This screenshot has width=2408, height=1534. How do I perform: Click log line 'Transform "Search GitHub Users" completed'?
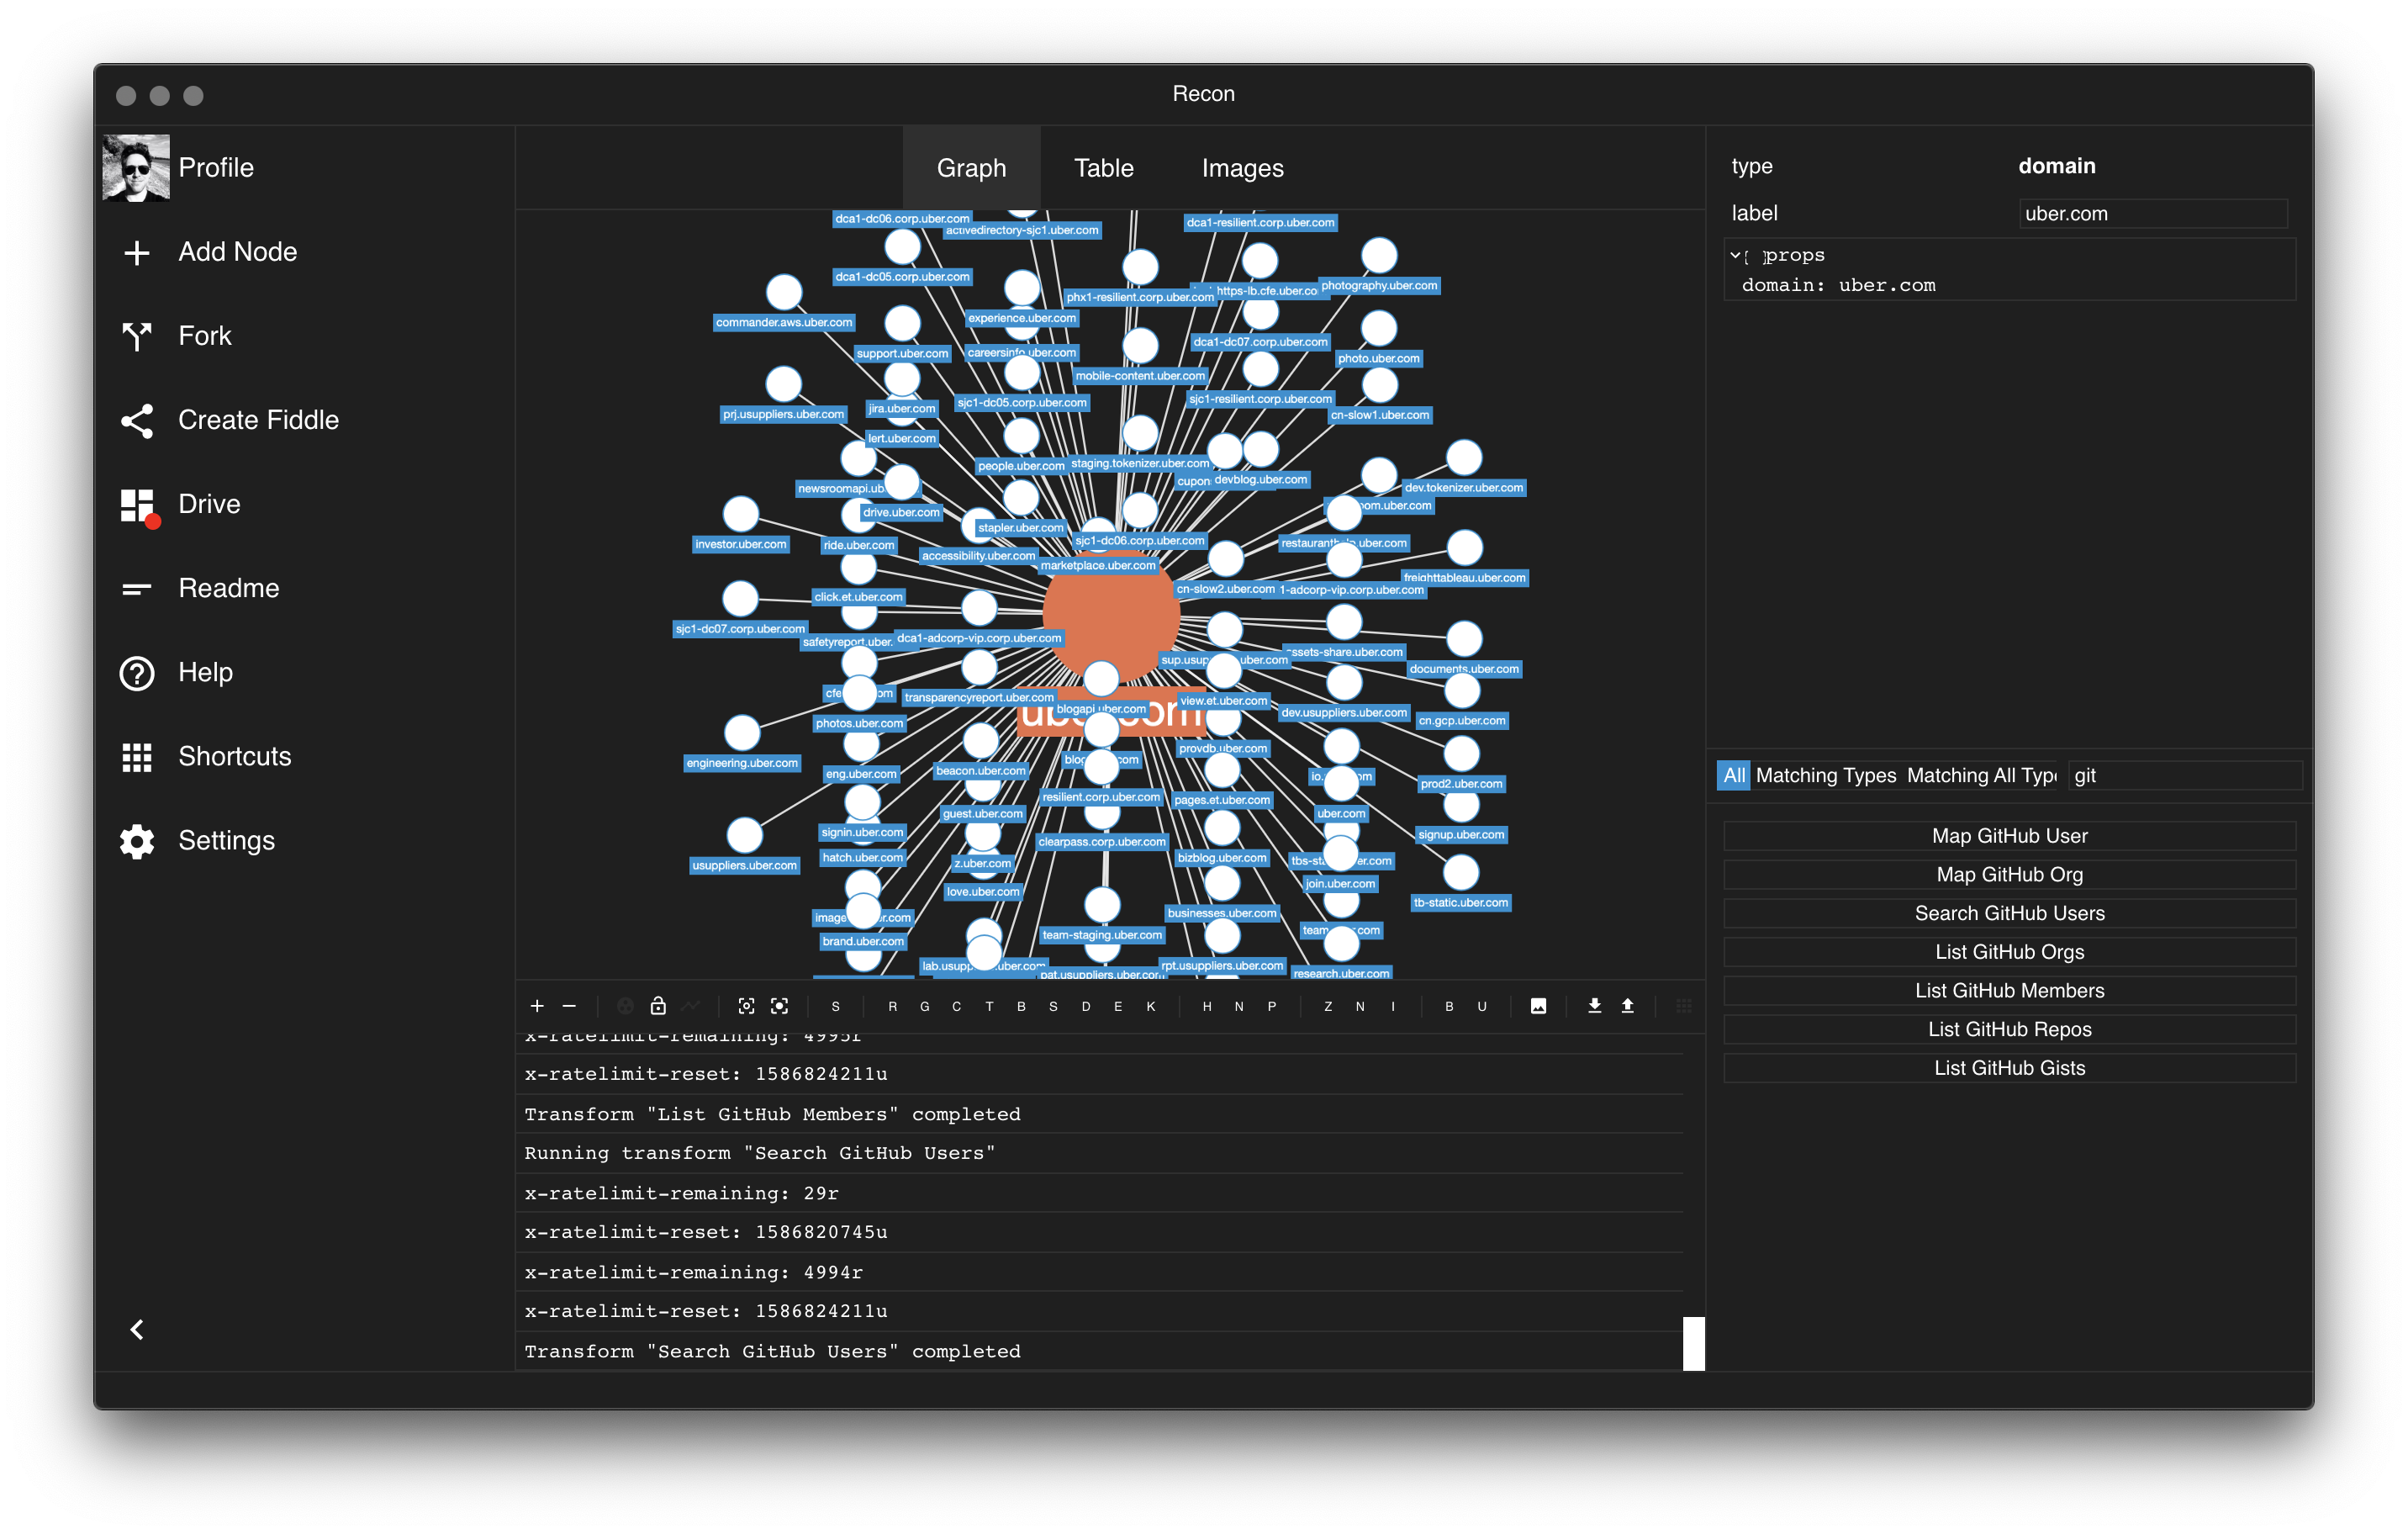(1099, 1352)
